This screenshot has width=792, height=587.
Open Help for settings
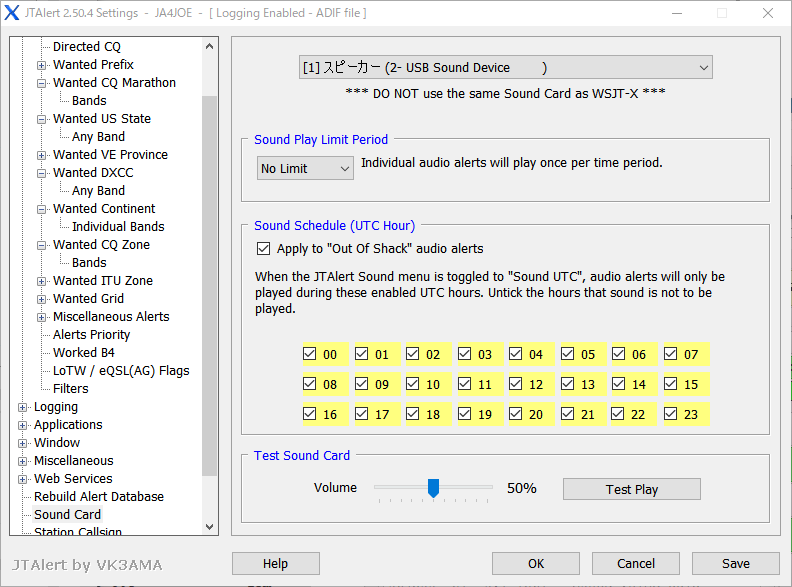click(276, 563)
